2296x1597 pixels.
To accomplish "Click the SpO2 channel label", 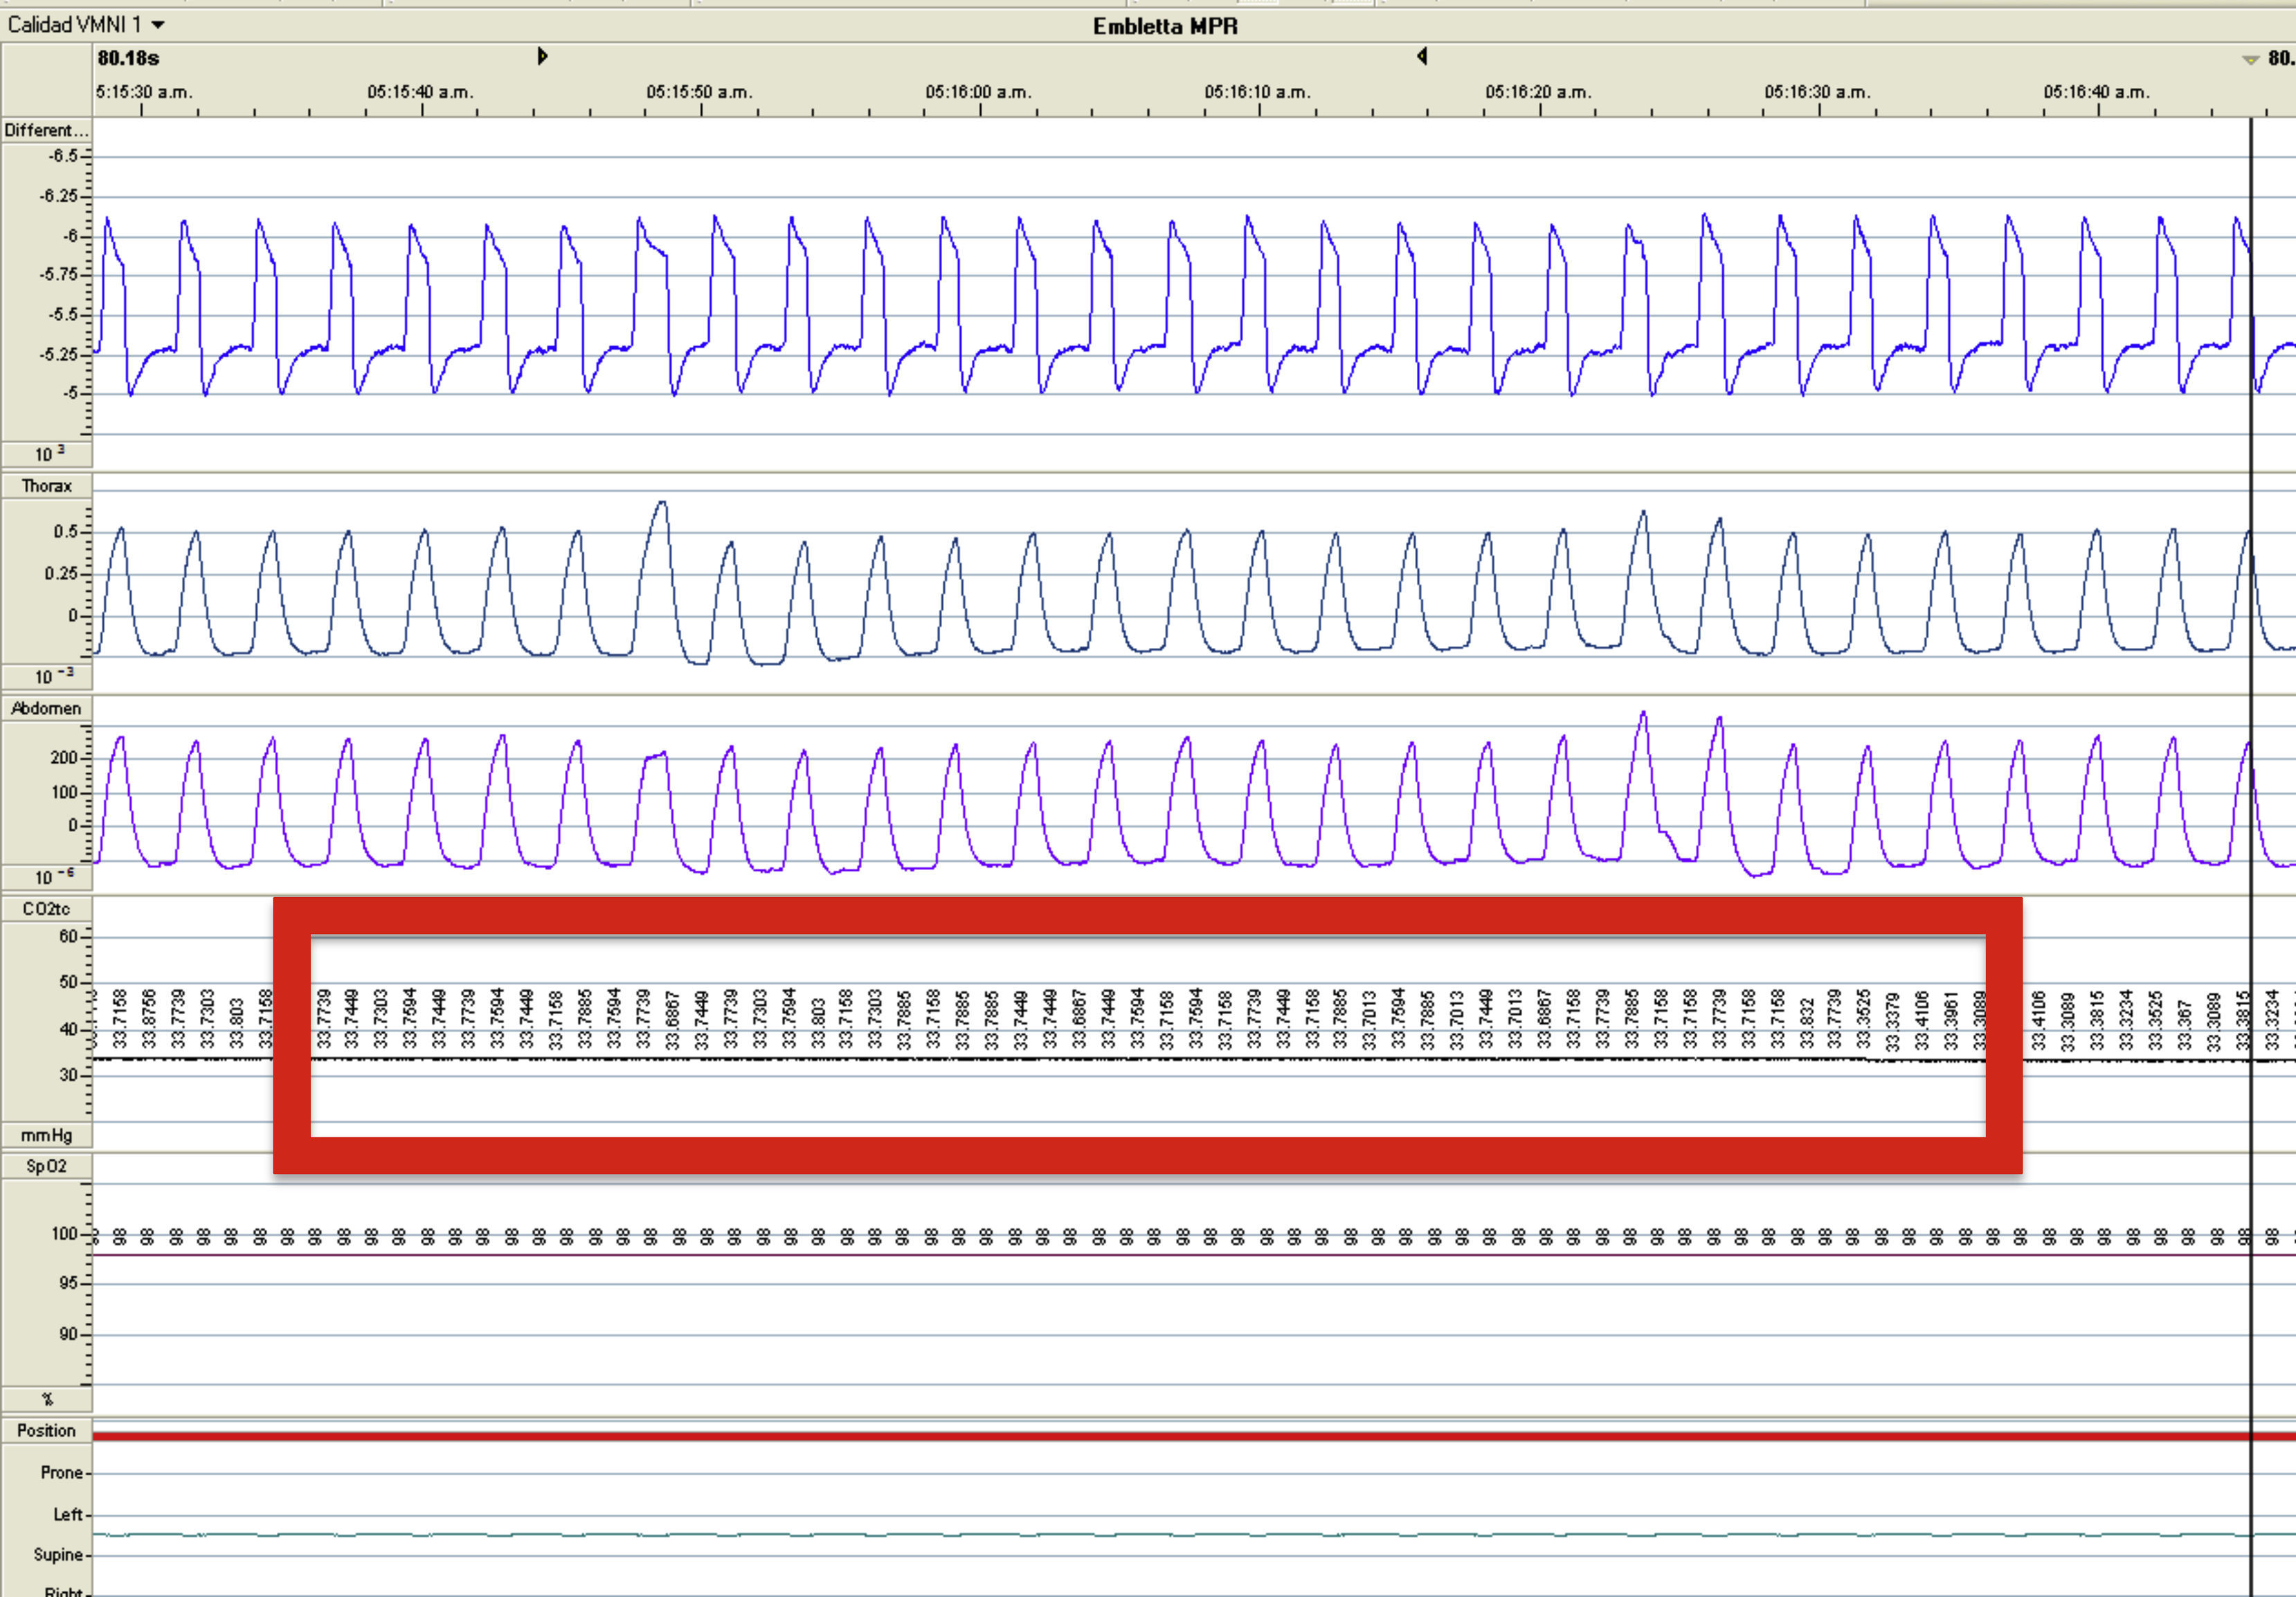I will click(x=46, y=1166).
